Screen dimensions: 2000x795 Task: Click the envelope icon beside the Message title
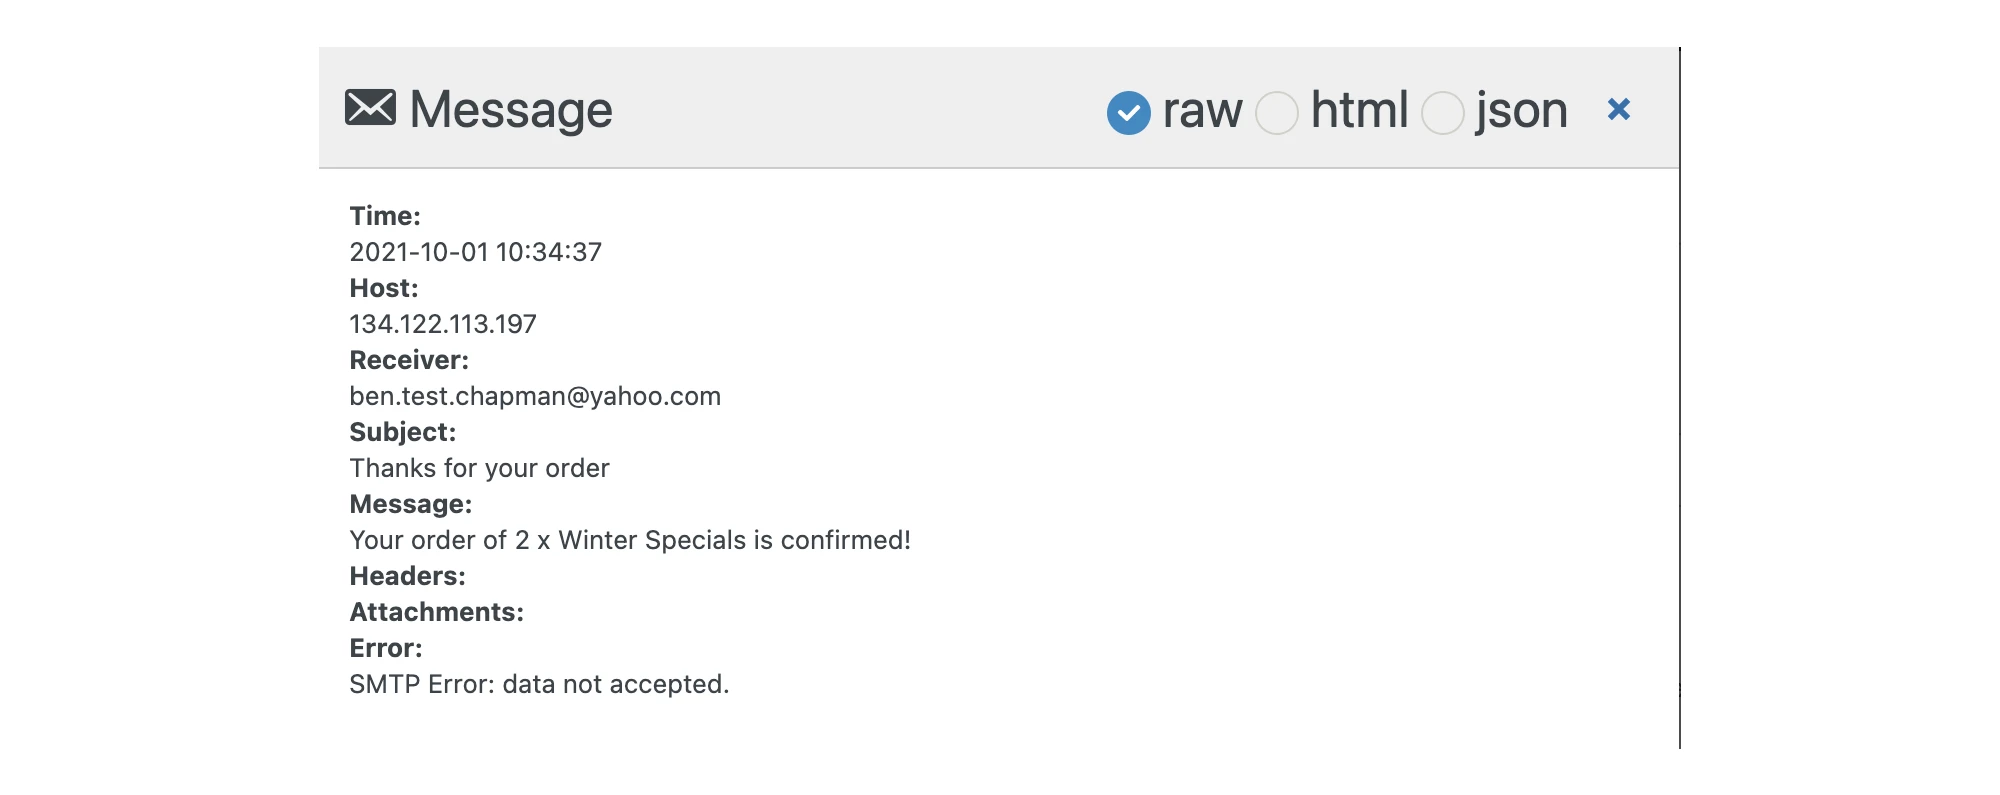pos(370,108)
